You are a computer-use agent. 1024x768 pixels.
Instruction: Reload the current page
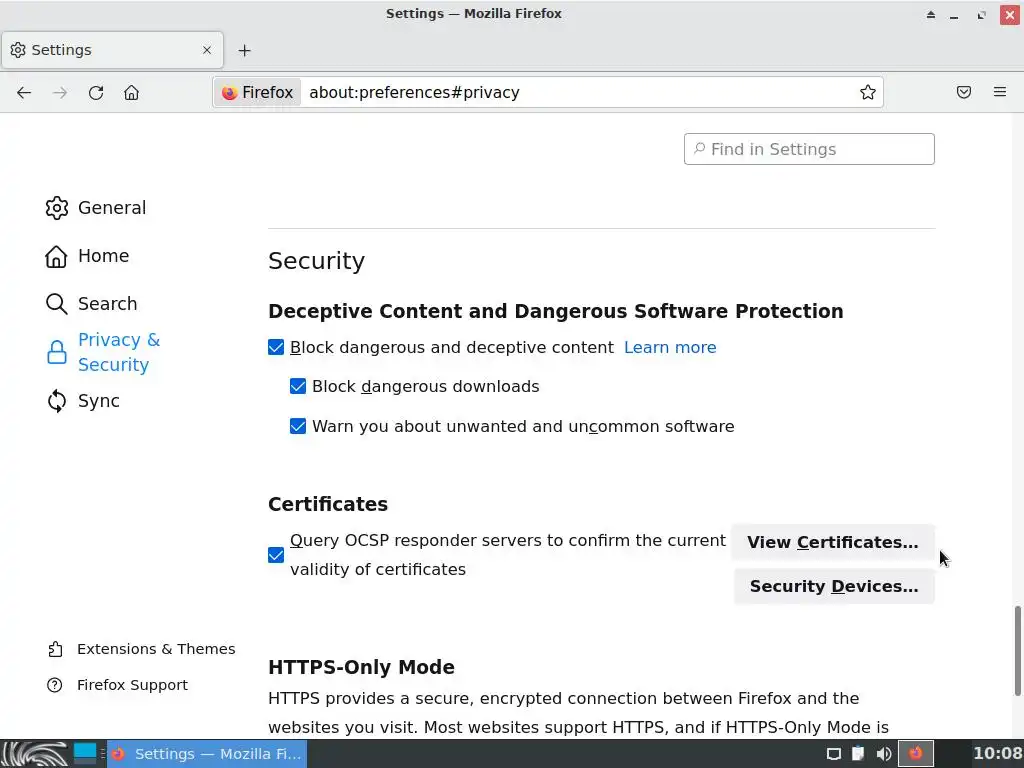point(96,92)
